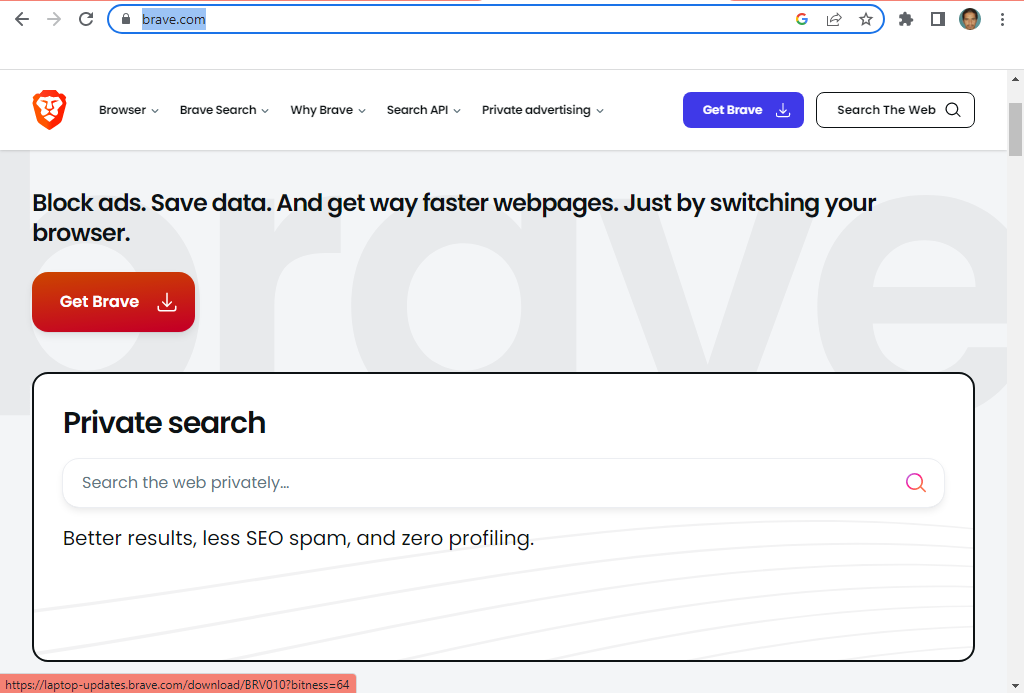Click the red Get Brave download button

coord(114,302)
